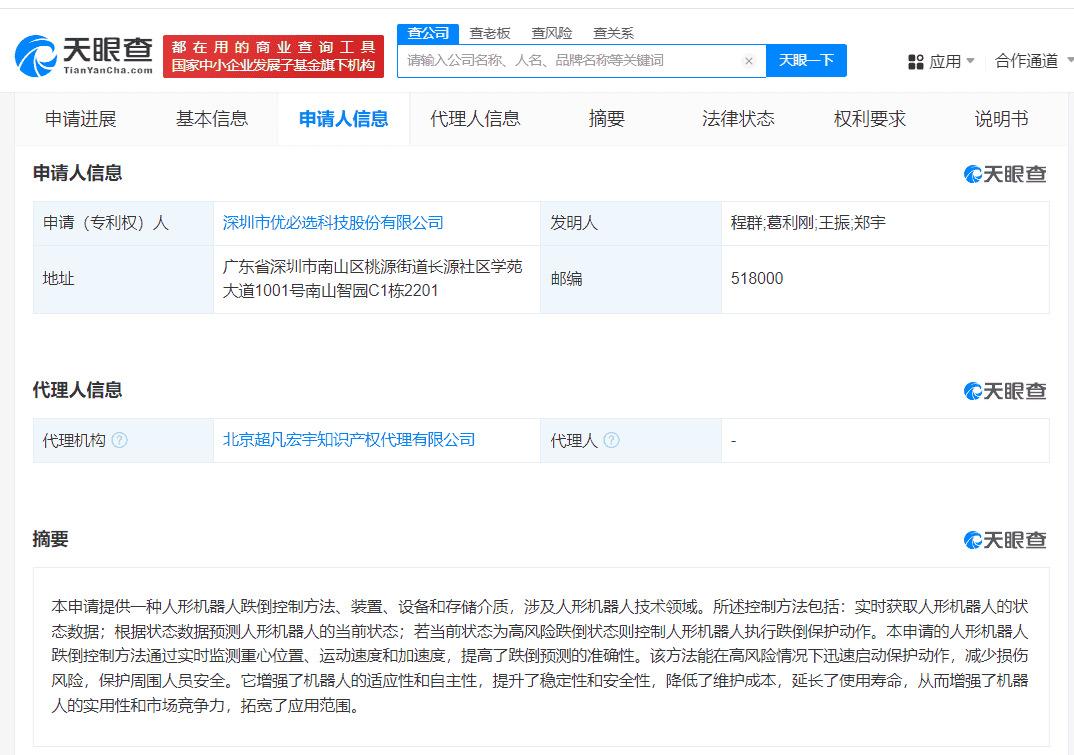Click help icon next to 代理机构
The height and width of the screenshot is (755, 1074).
coord(120,440)
